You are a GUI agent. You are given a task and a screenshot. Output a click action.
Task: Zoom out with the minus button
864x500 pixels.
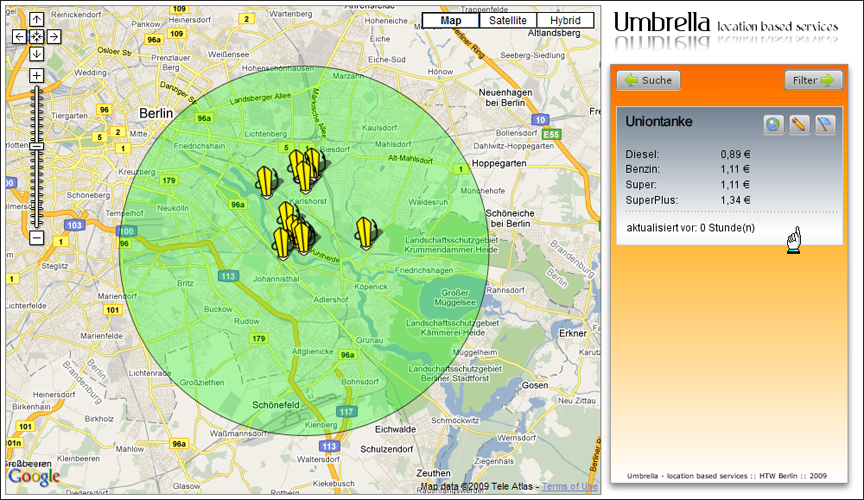36,238
